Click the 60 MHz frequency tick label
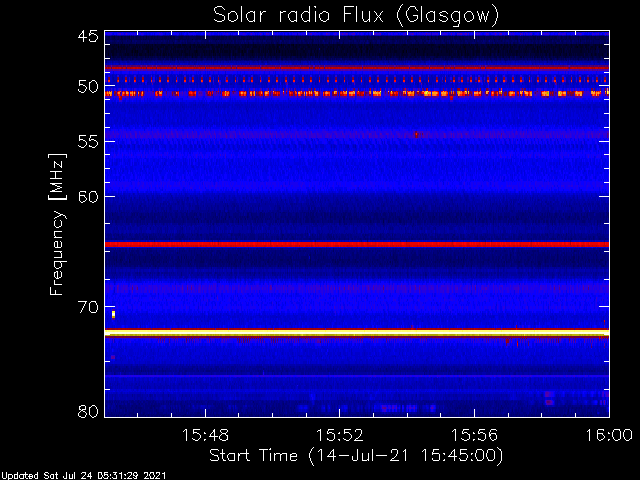Image resolution: width=640 pixels, height=480 pixels. coord(87,196)
